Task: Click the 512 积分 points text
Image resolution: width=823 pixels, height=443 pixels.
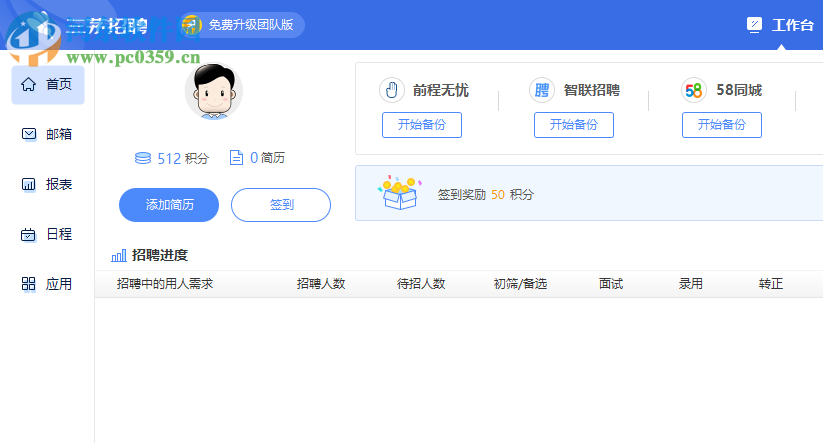Action: click(183, 159)
